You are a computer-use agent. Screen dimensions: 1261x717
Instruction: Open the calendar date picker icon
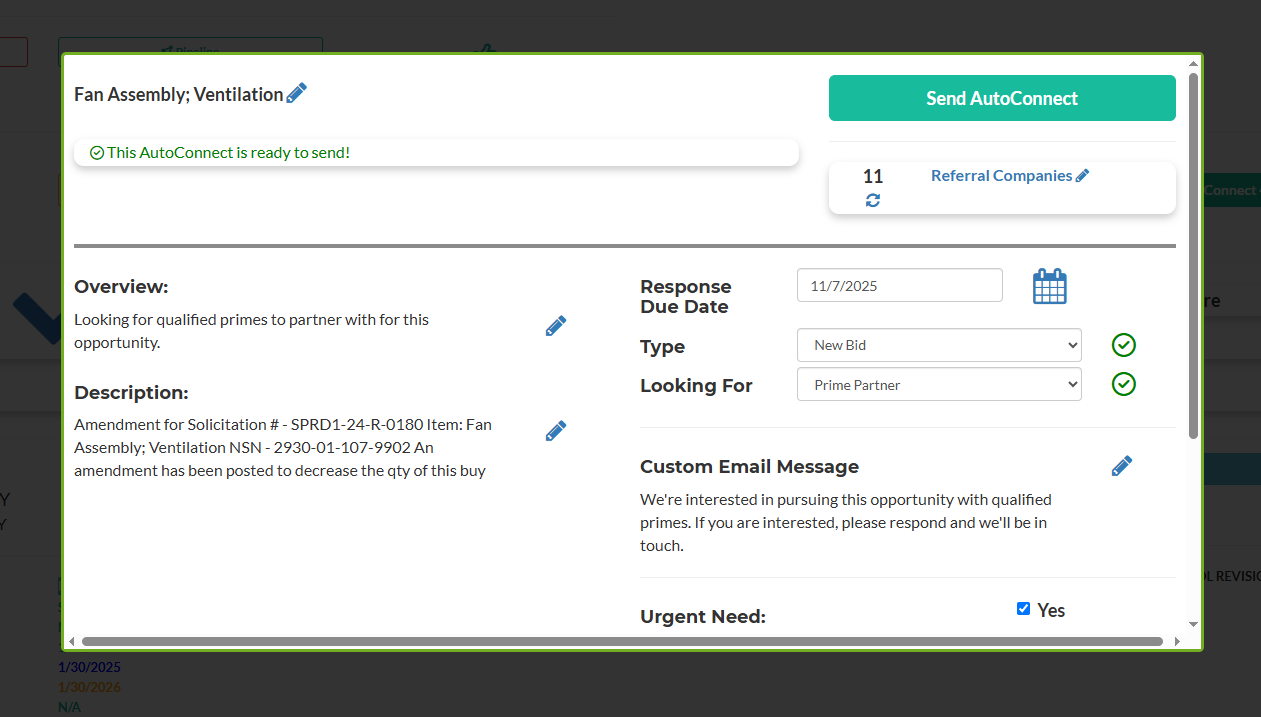coord(1049,287)
